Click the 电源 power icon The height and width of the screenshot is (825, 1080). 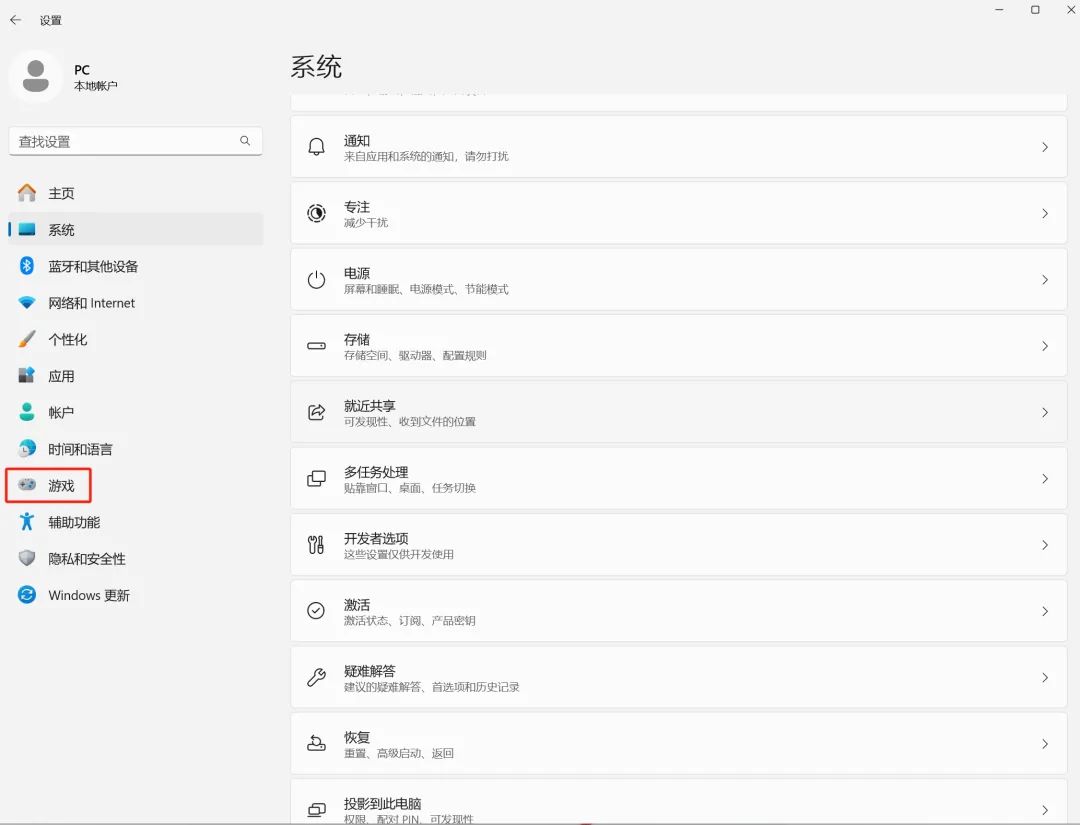(x=316, y=280)
